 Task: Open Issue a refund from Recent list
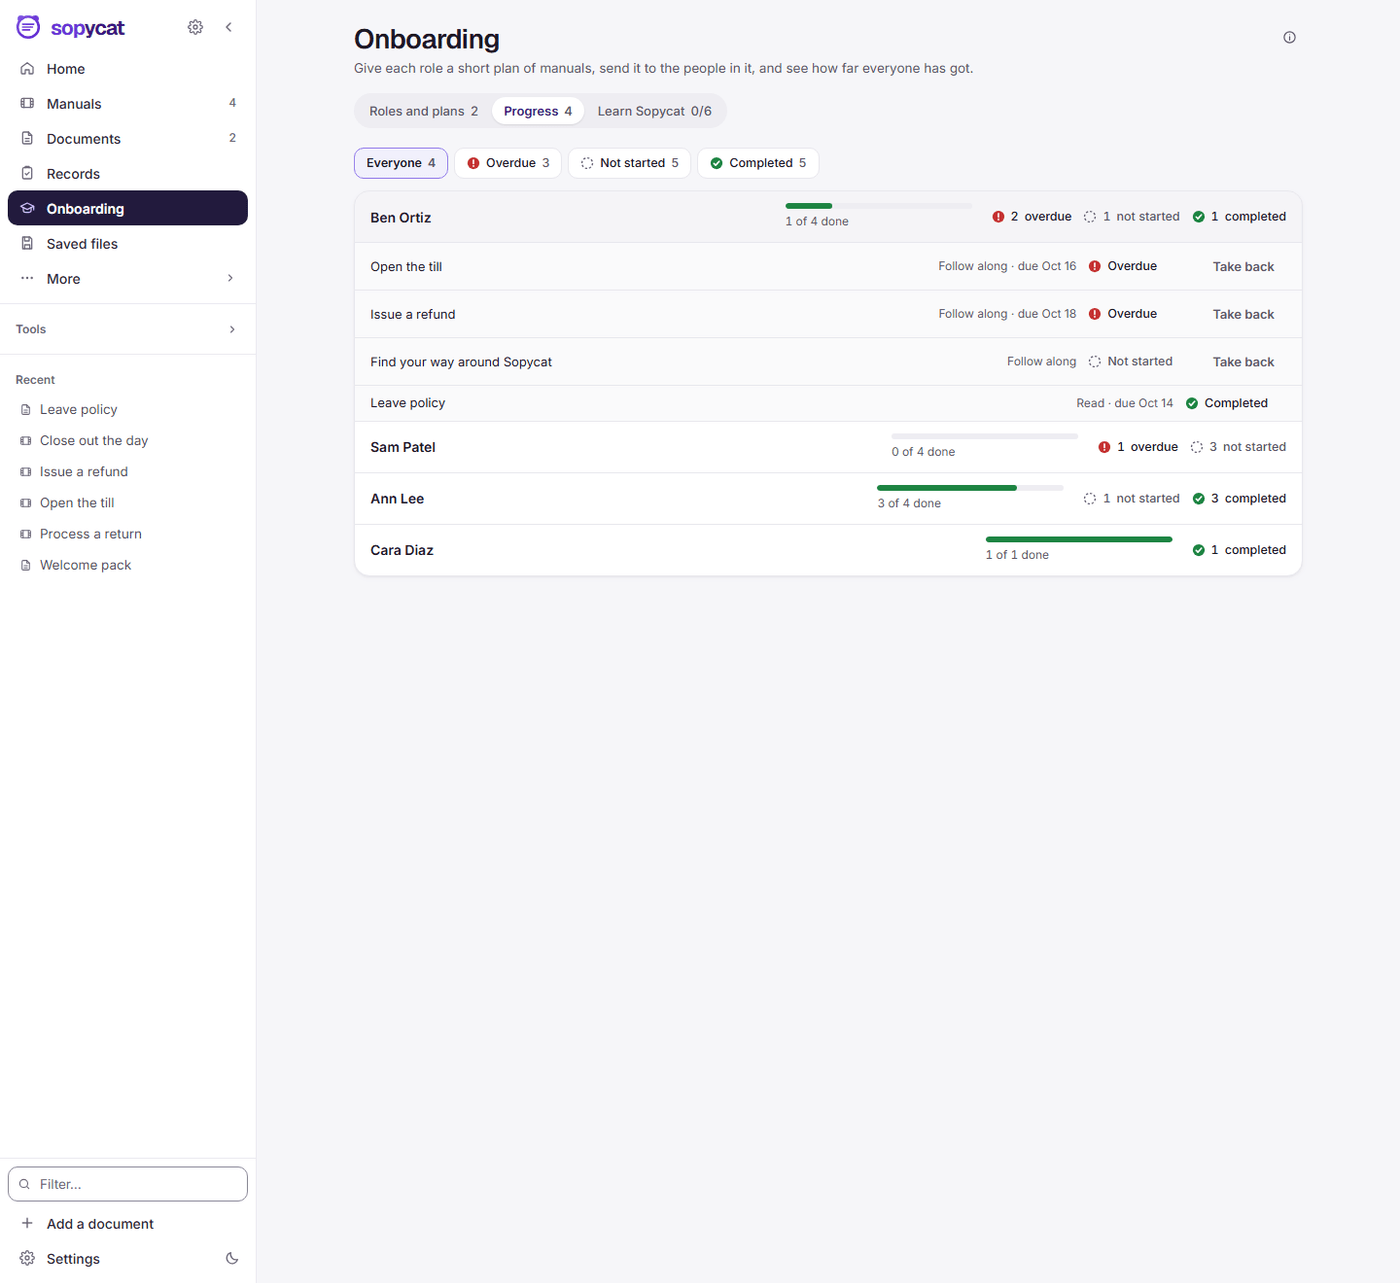[128, 472]
